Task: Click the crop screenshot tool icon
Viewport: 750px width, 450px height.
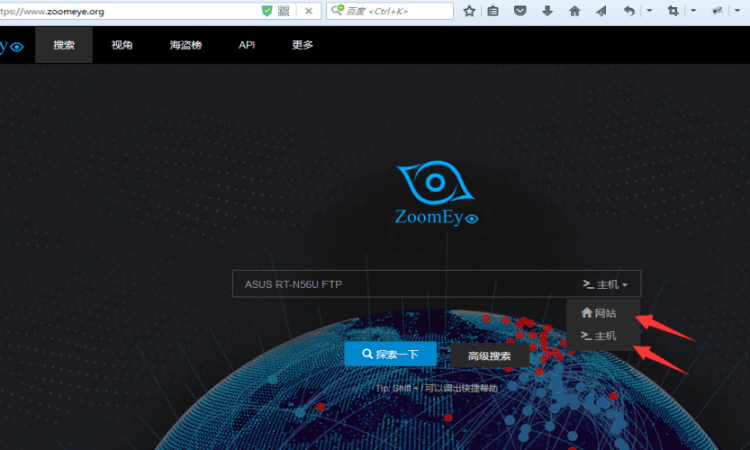Action: coord(673,11)
